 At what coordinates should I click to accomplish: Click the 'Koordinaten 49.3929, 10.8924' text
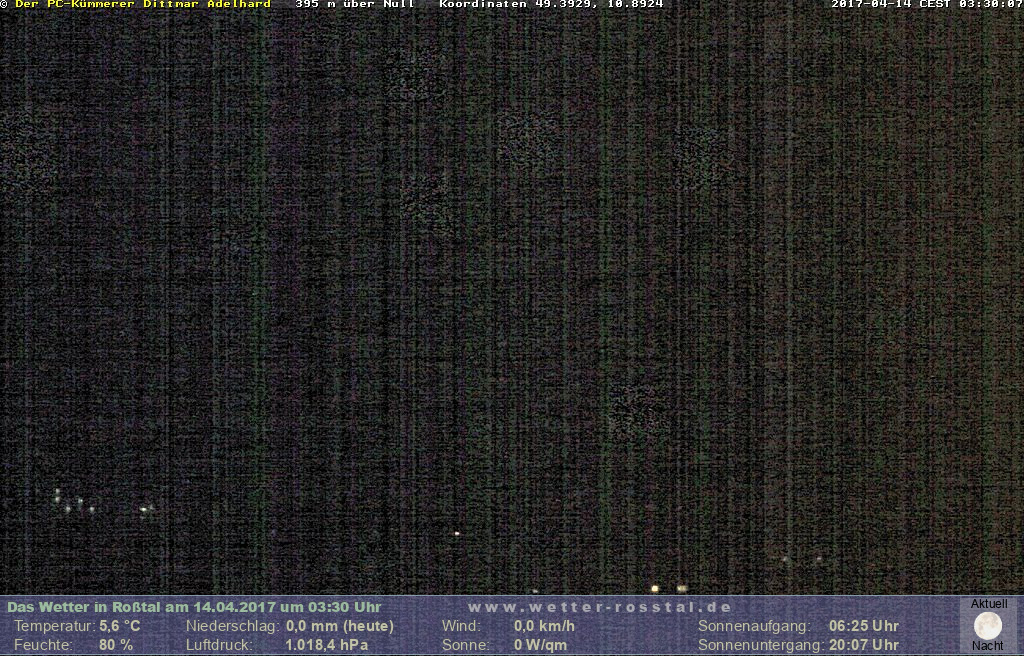pyautogui.click(x=550, y=4)
